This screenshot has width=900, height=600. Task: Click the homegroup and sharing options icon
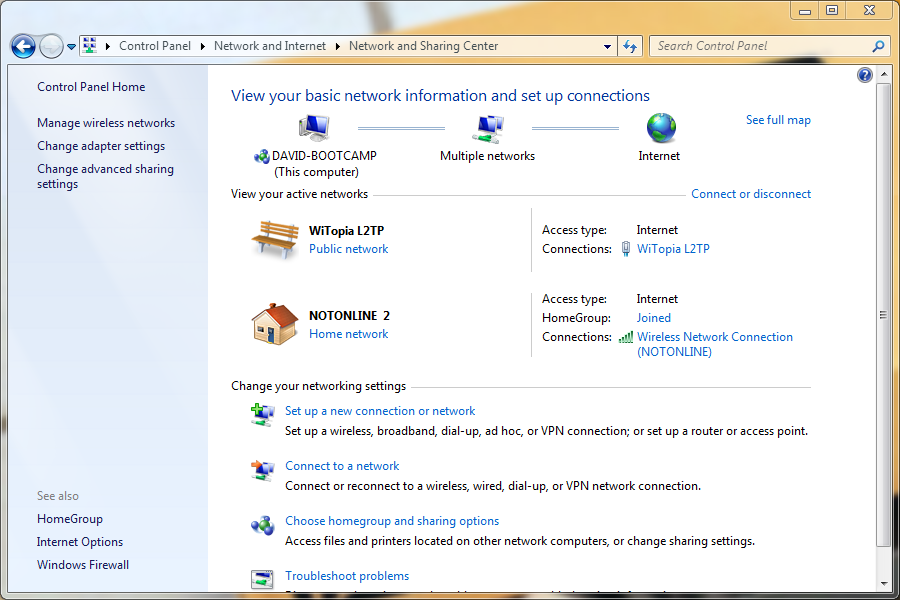262,525
